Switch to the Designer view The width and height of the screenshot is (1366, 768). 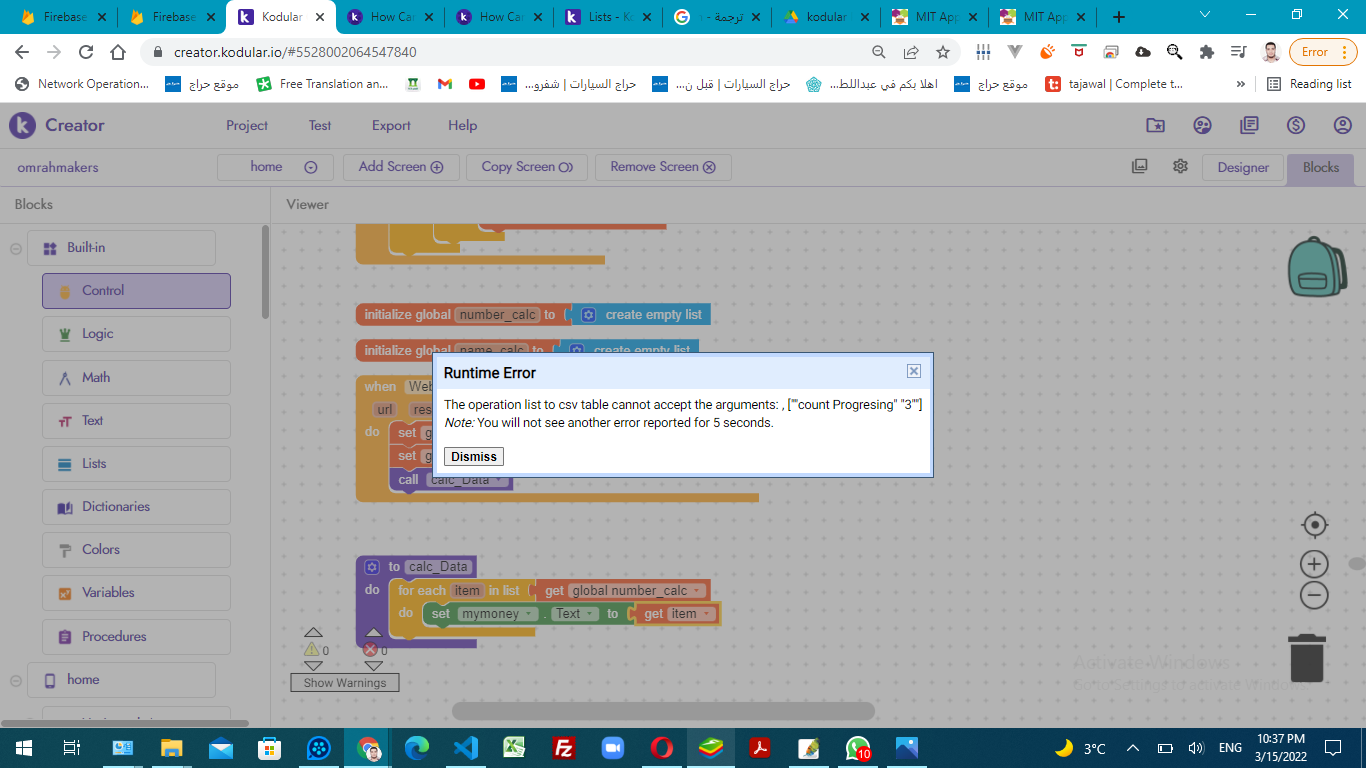pos(1242,167)
